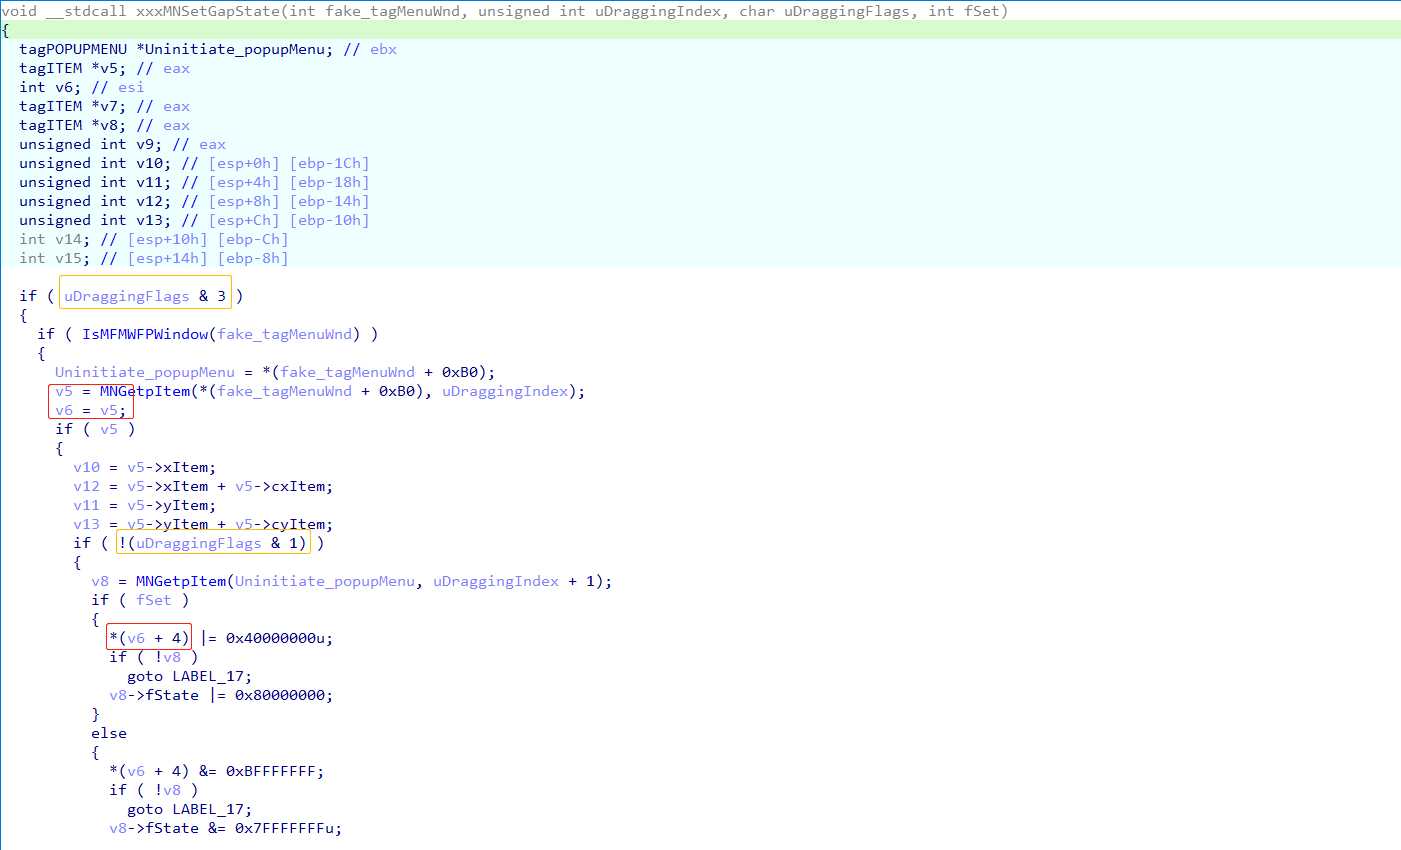This screenshot has width=1401, height=850.
Task: Click the 'unsigned int v9' declaration
Action: (x=122, y=144)
